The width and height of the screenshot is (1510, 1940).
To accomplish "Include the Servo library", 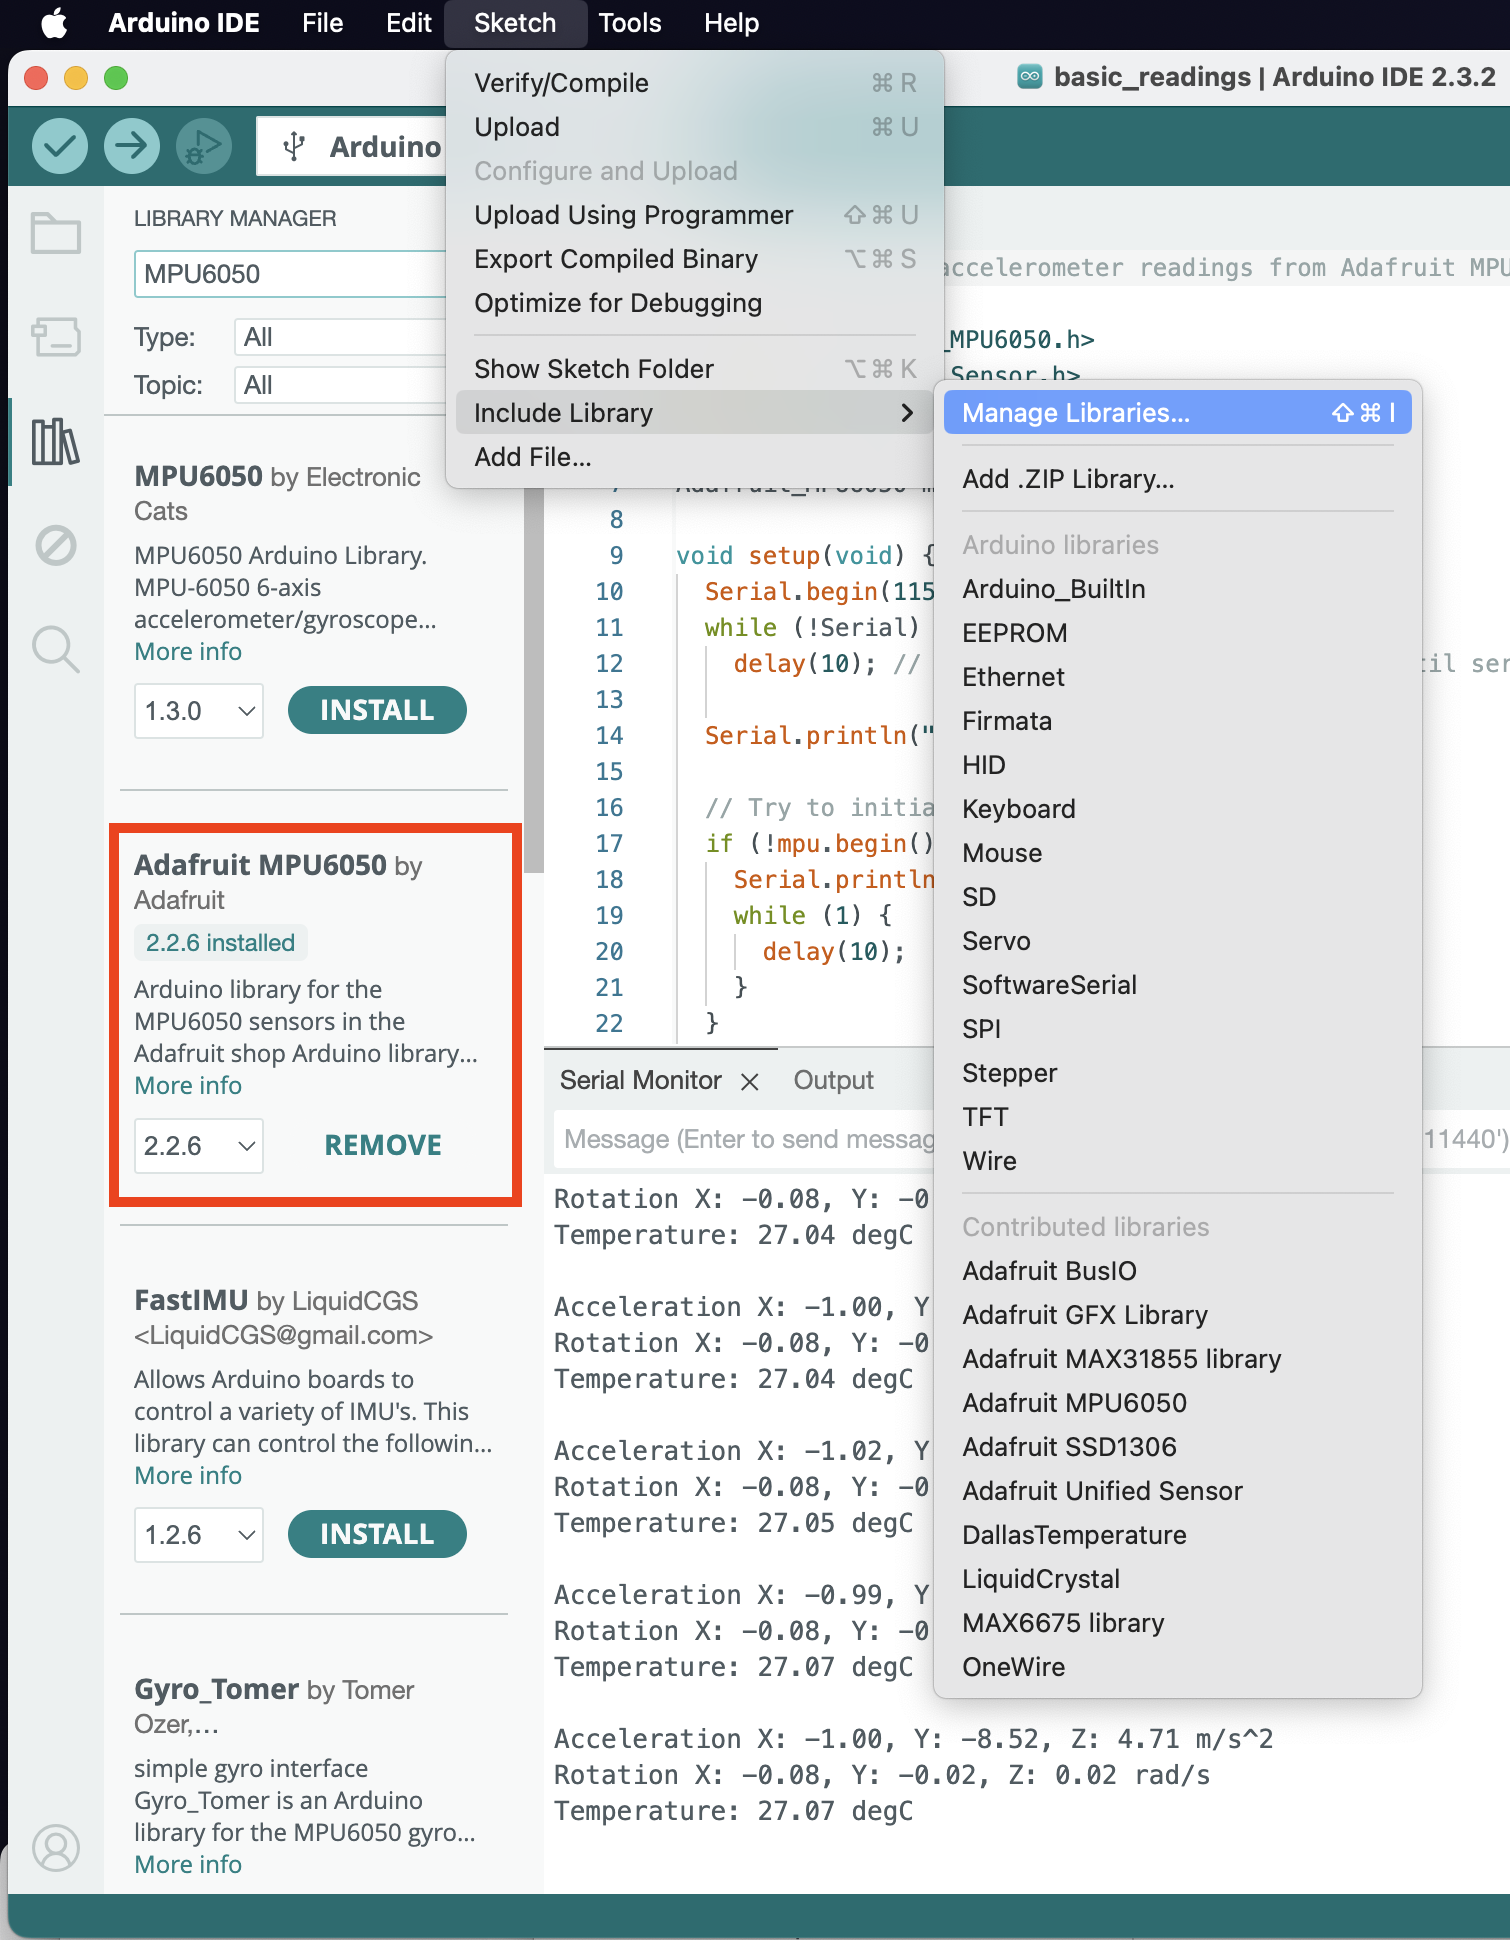I will 1177,941.
